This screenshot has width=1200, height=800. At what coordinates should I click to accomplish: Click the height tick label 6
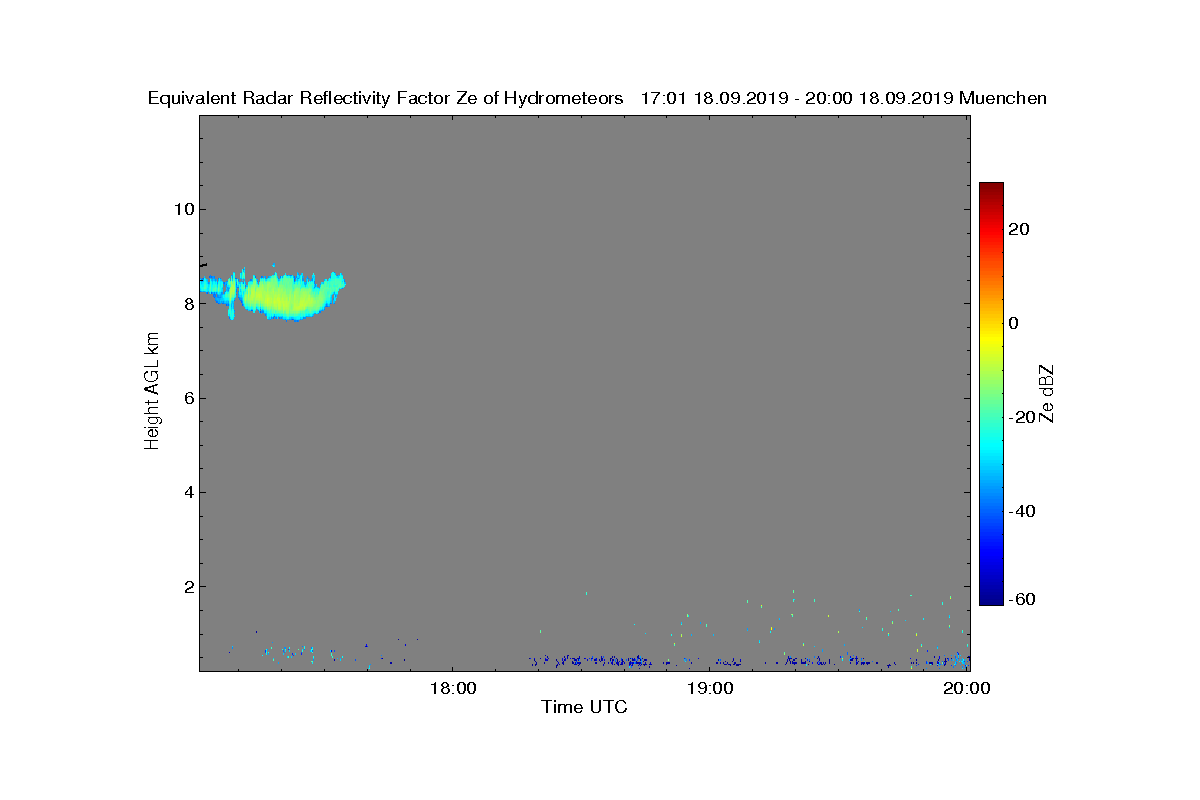pos(187,398)
